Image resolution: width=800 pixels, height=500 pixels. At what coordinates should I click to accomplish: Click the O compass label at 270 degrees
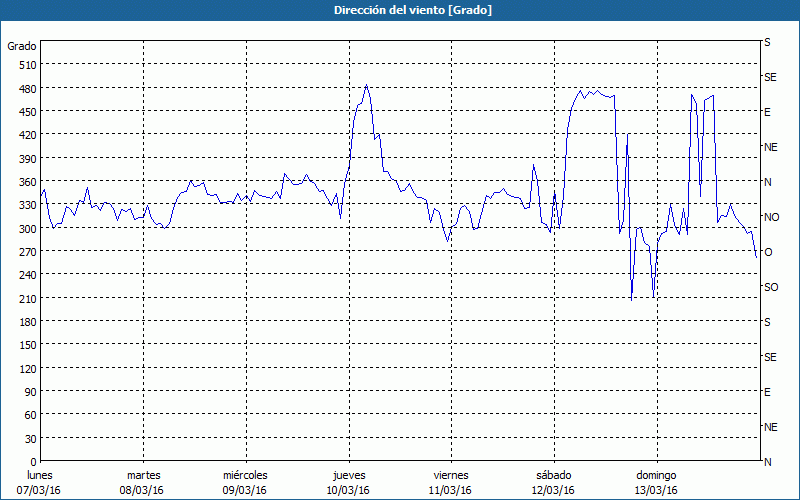point(768,252)
